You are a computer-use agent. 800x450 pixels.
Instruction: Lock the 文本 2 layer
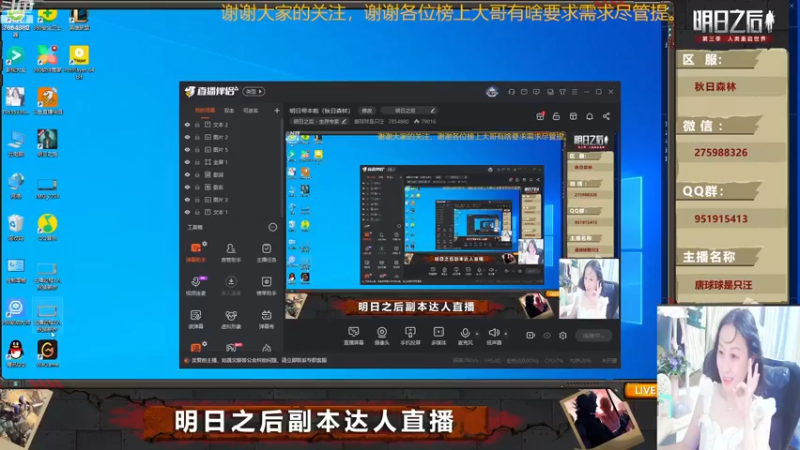(x=197, y=124)
